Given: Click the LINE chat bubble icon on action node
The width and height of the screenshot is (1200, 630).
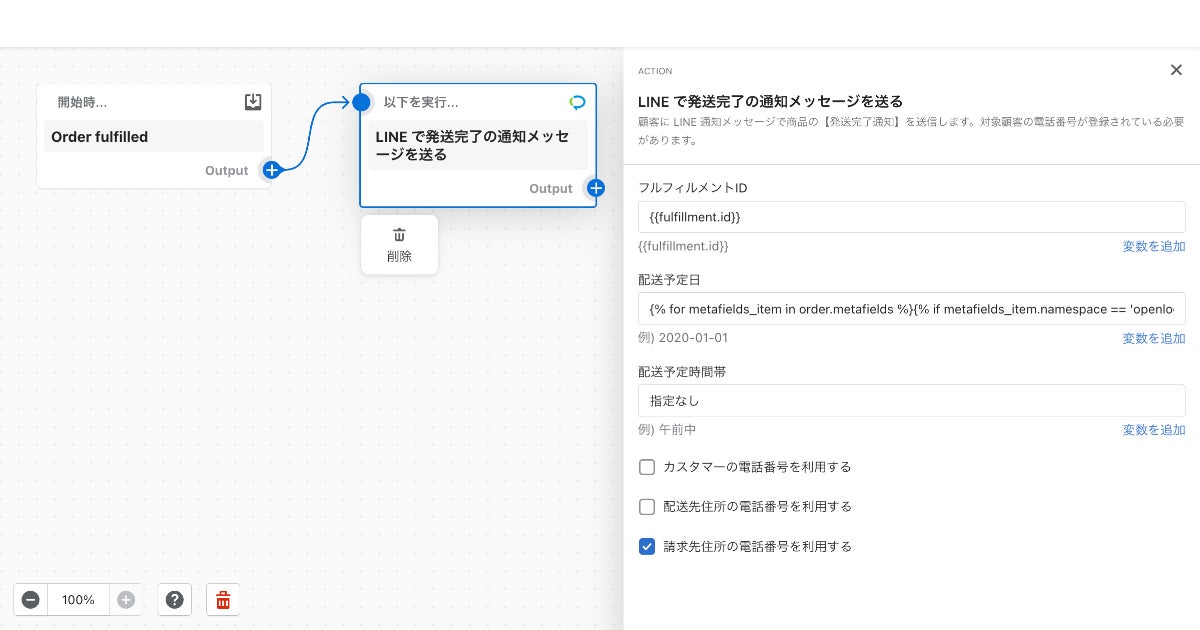Looking at the screenshot, I should click(577, 102).
